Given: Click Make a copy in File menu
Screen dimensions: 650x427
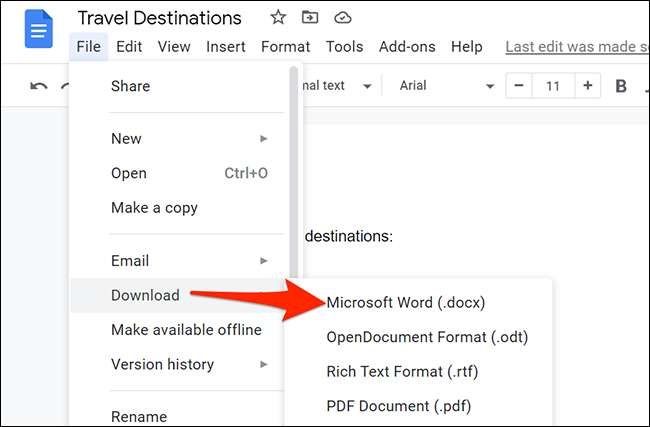Looking at the screenshot, I should coord(154,208).
